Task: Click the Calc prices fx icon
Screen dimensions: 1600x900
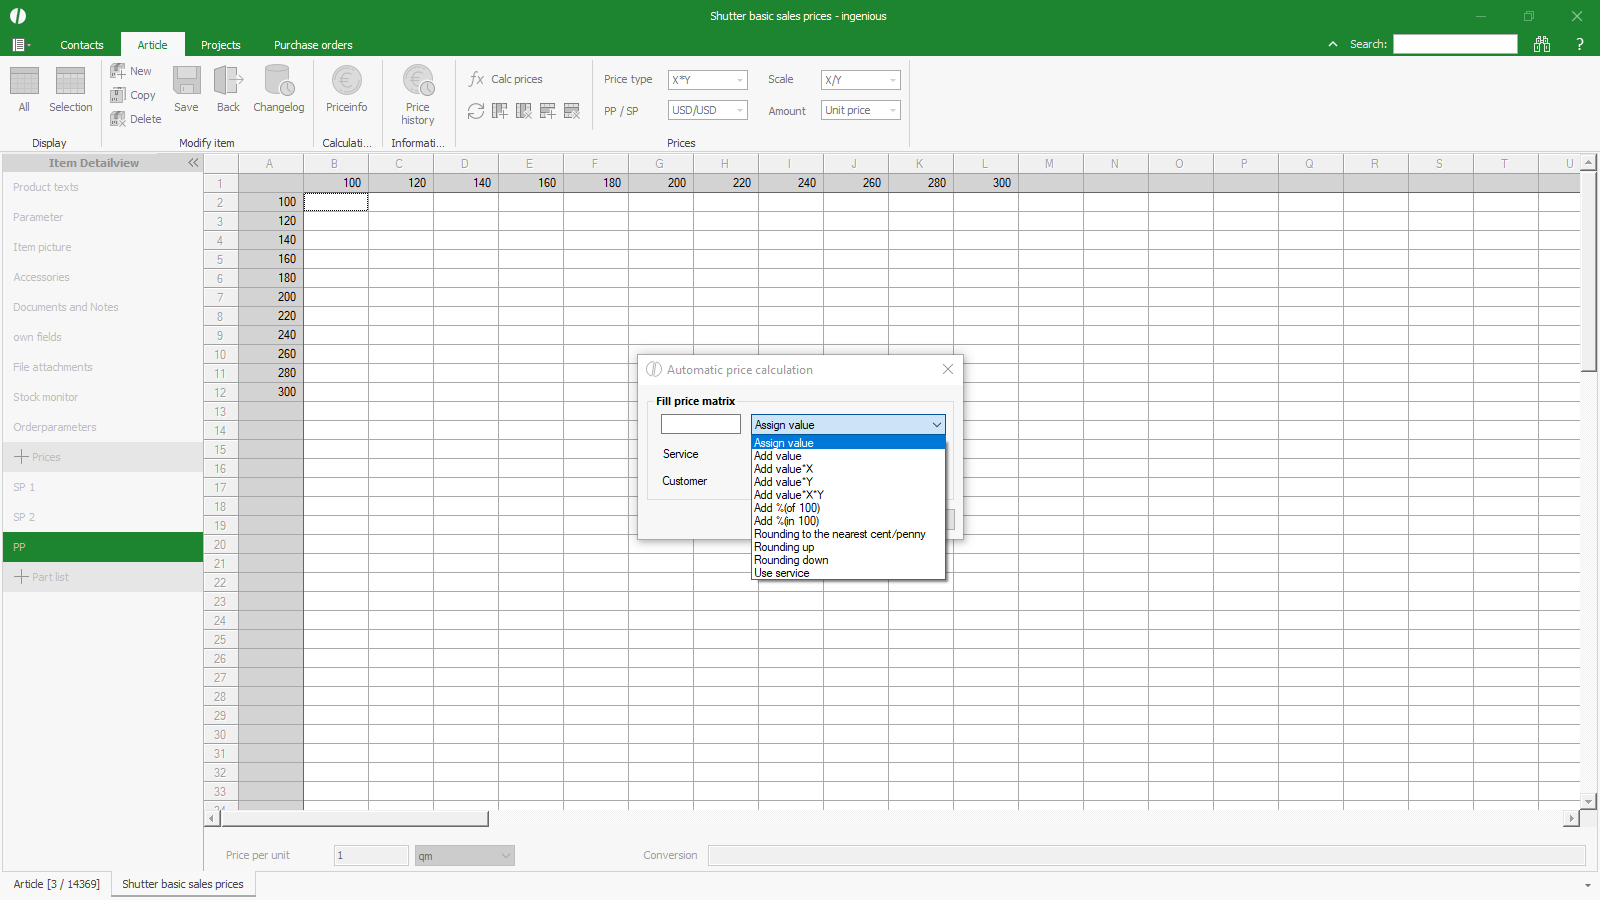Action: (x=477, y=79)
